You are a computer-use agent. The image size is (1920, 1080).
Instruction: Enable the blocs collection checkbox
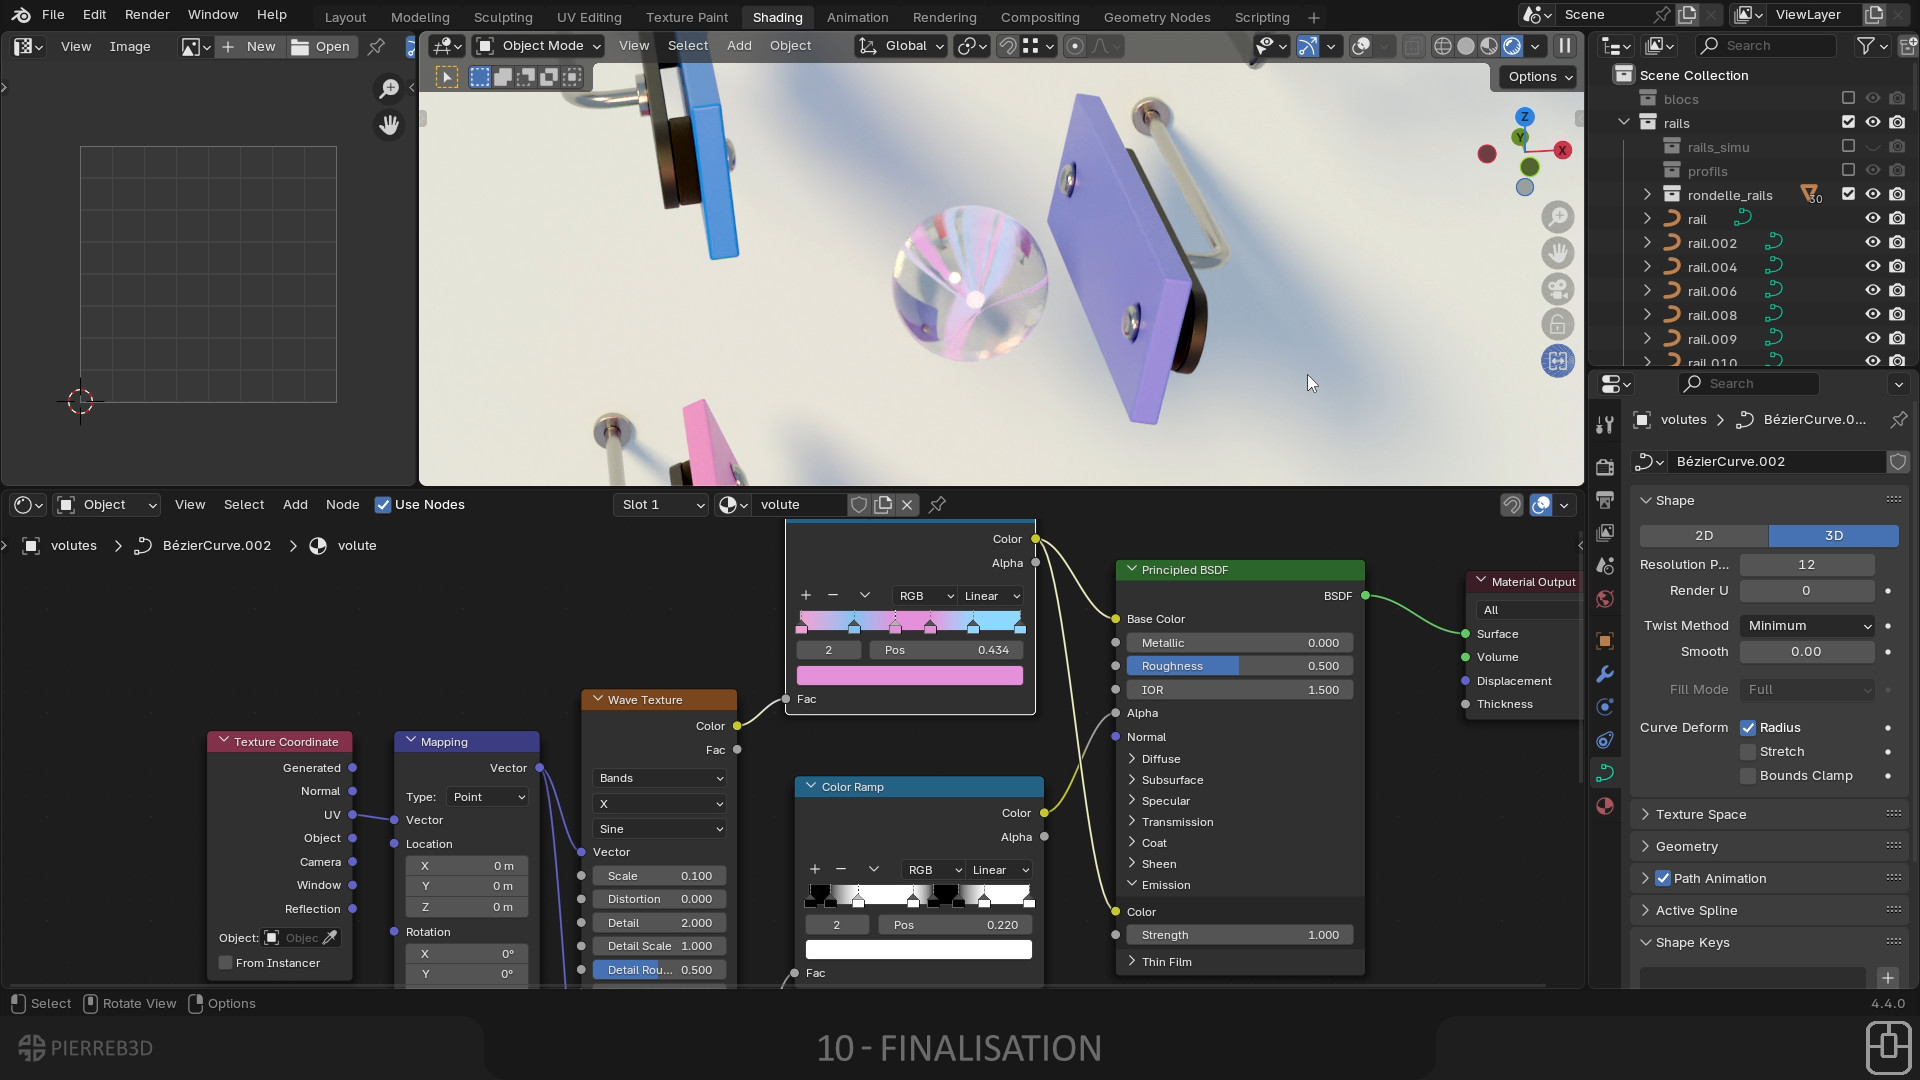coord(1848,98)
